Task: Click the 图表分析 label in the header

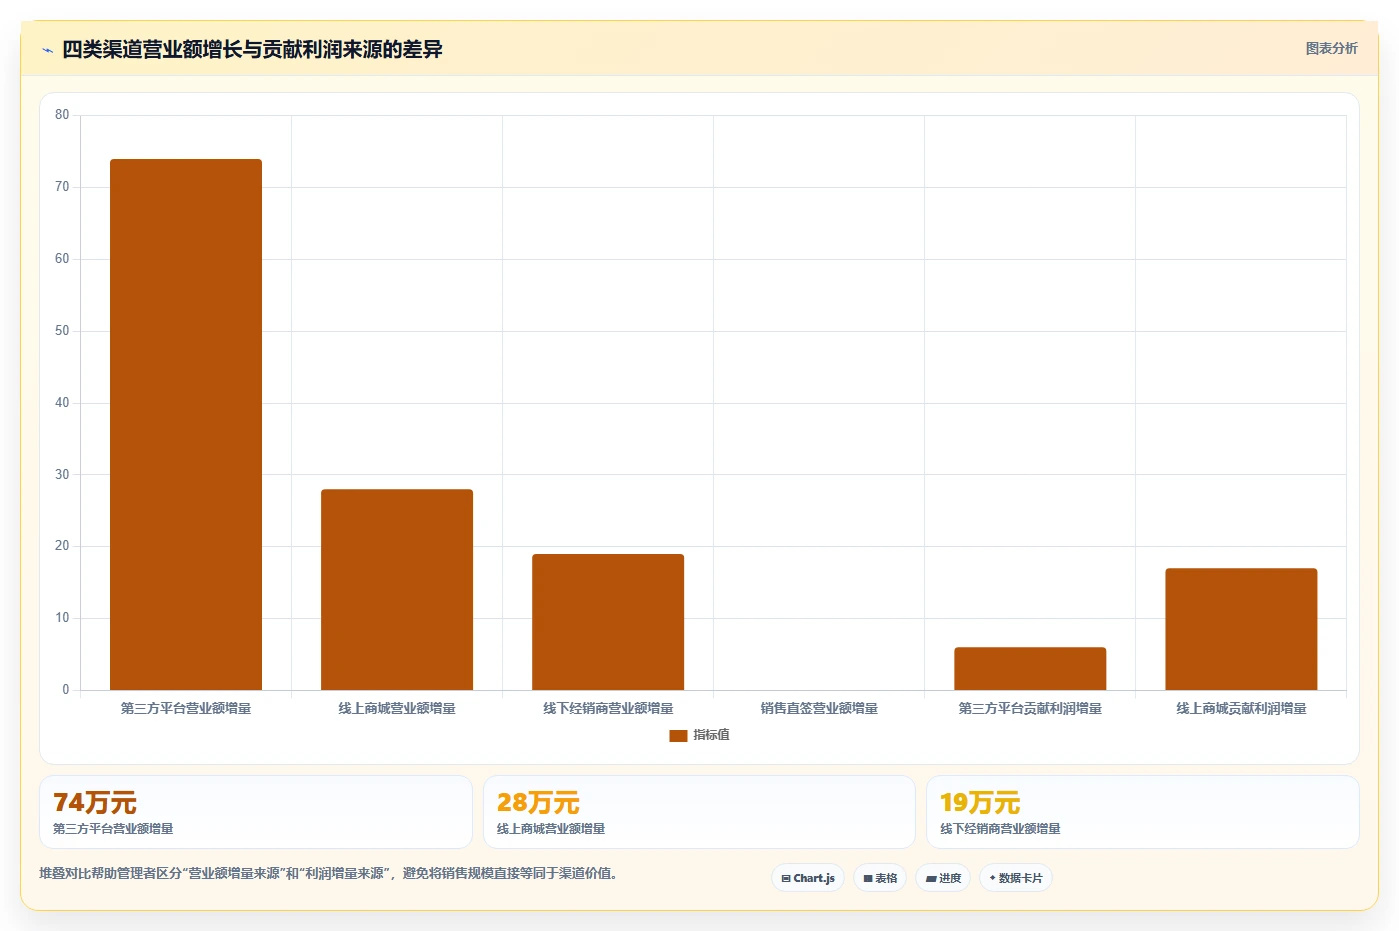Action: tap(1331, 48)
